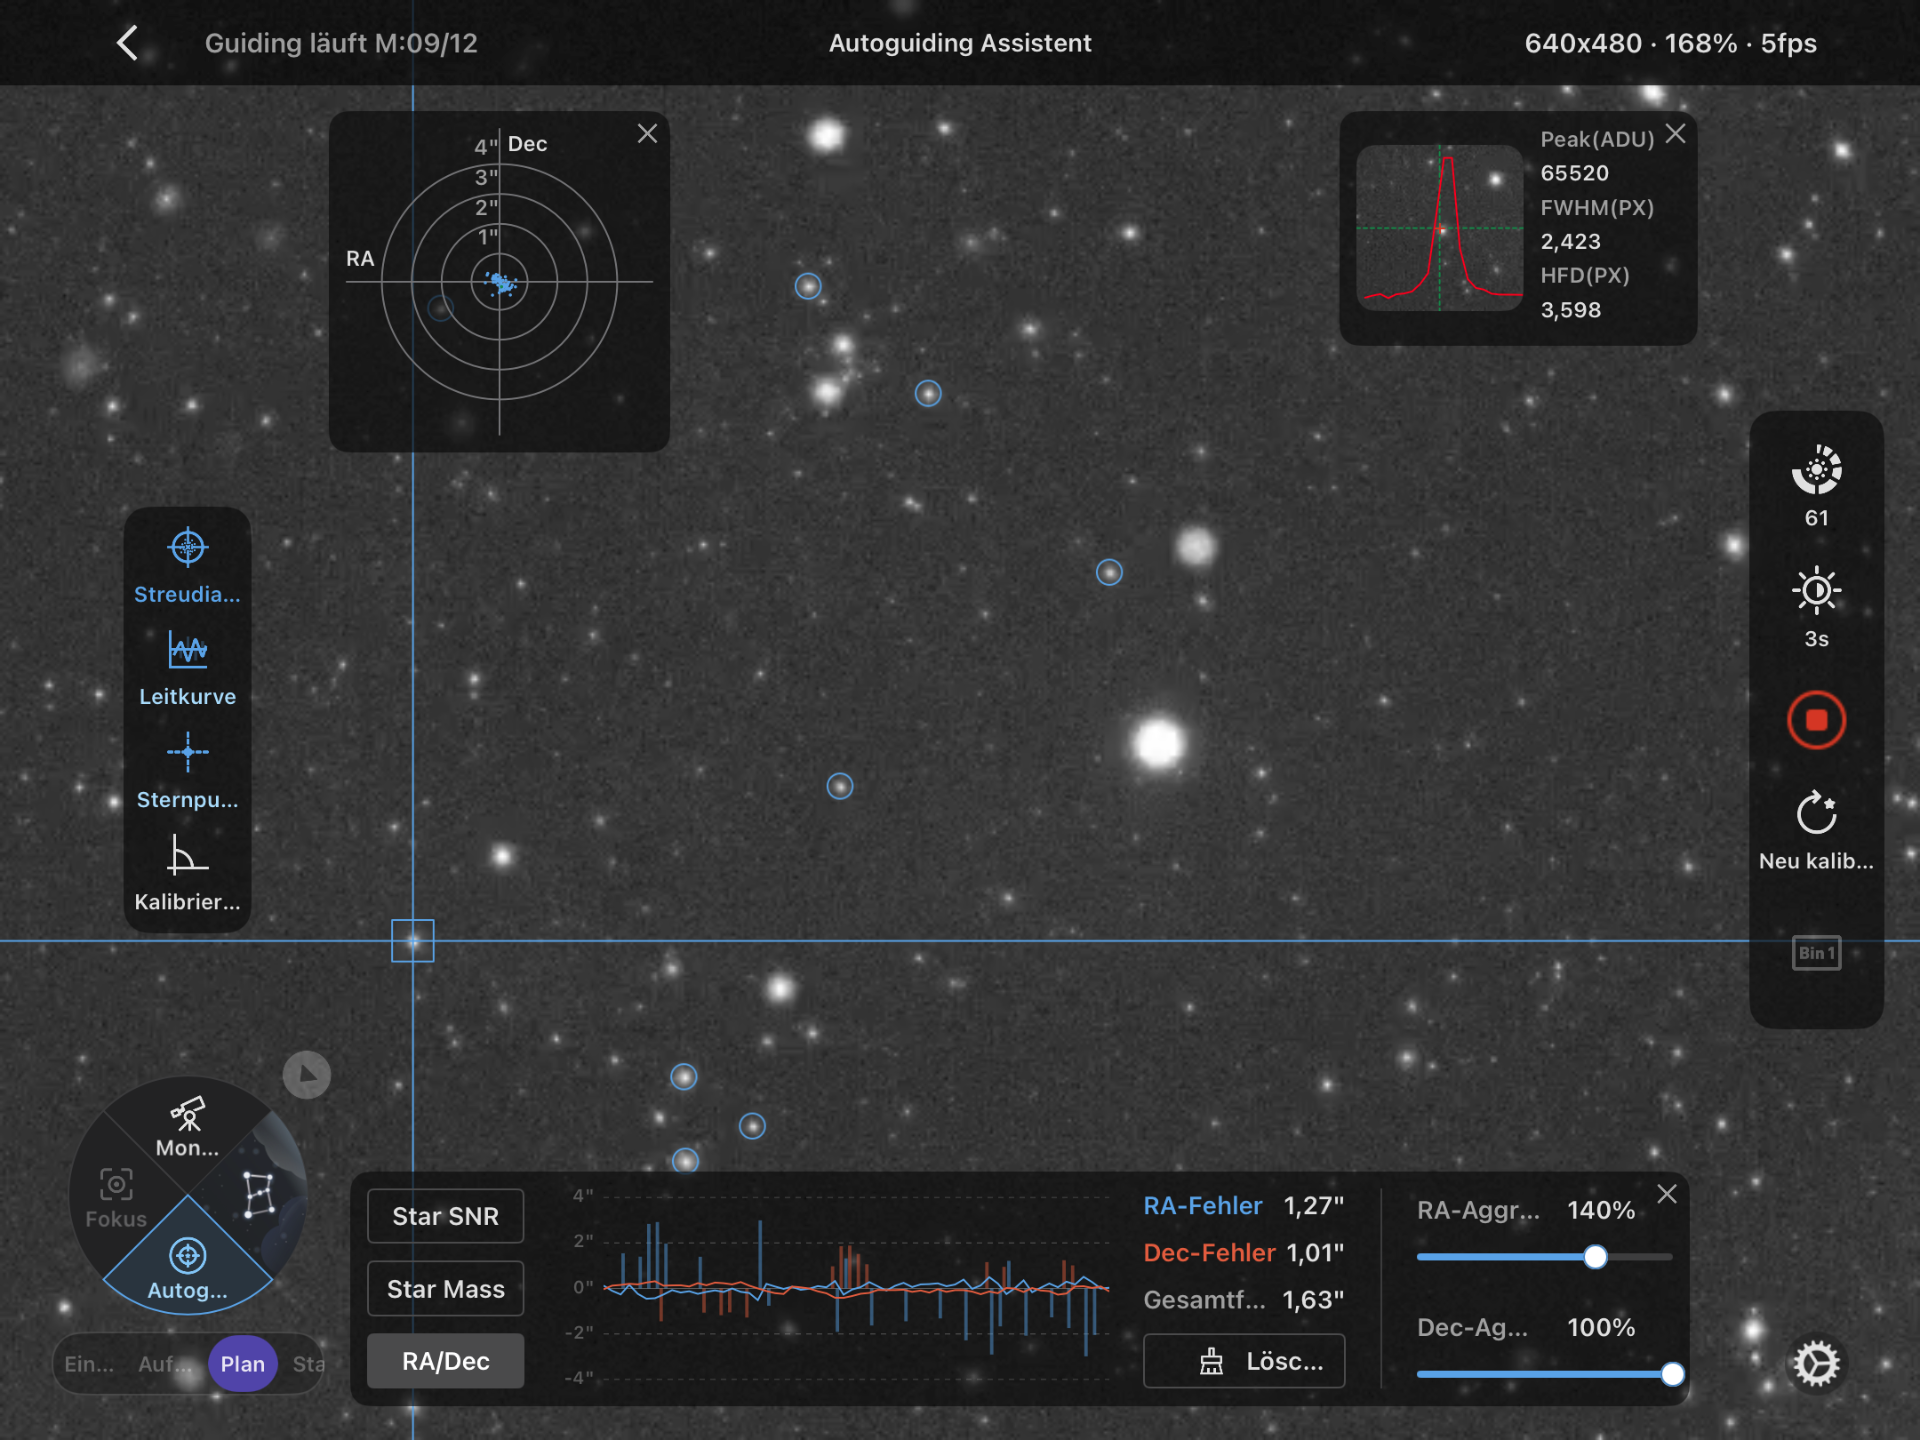Open settings gear at bottom right
This screenshot has width=1920, height=1440.
pyautogui.click(x=1816, y=1364)
